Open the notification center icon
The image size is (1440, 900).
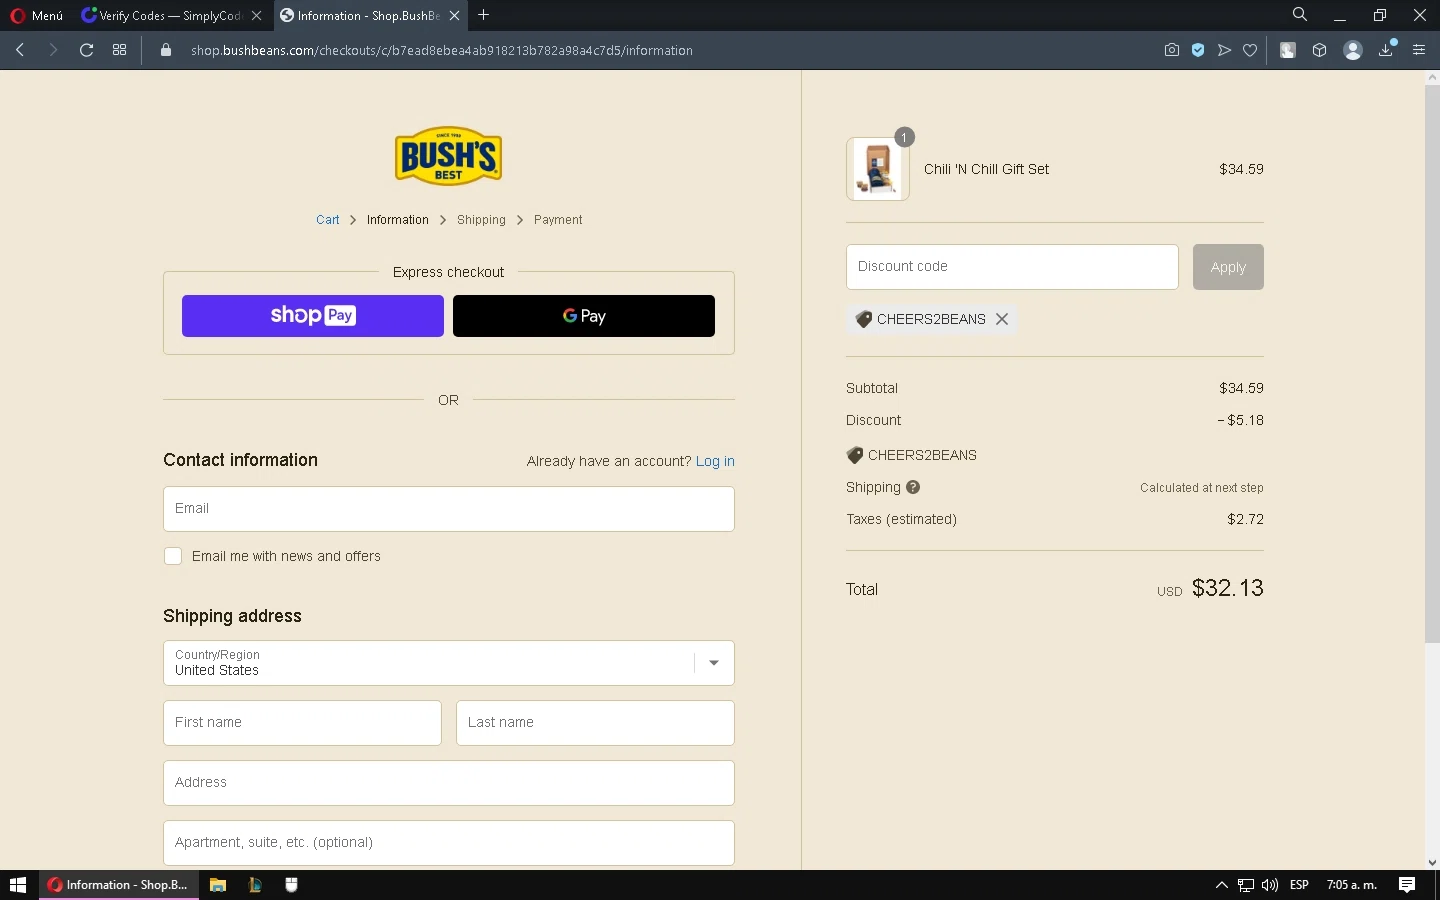pos(1407,885)
